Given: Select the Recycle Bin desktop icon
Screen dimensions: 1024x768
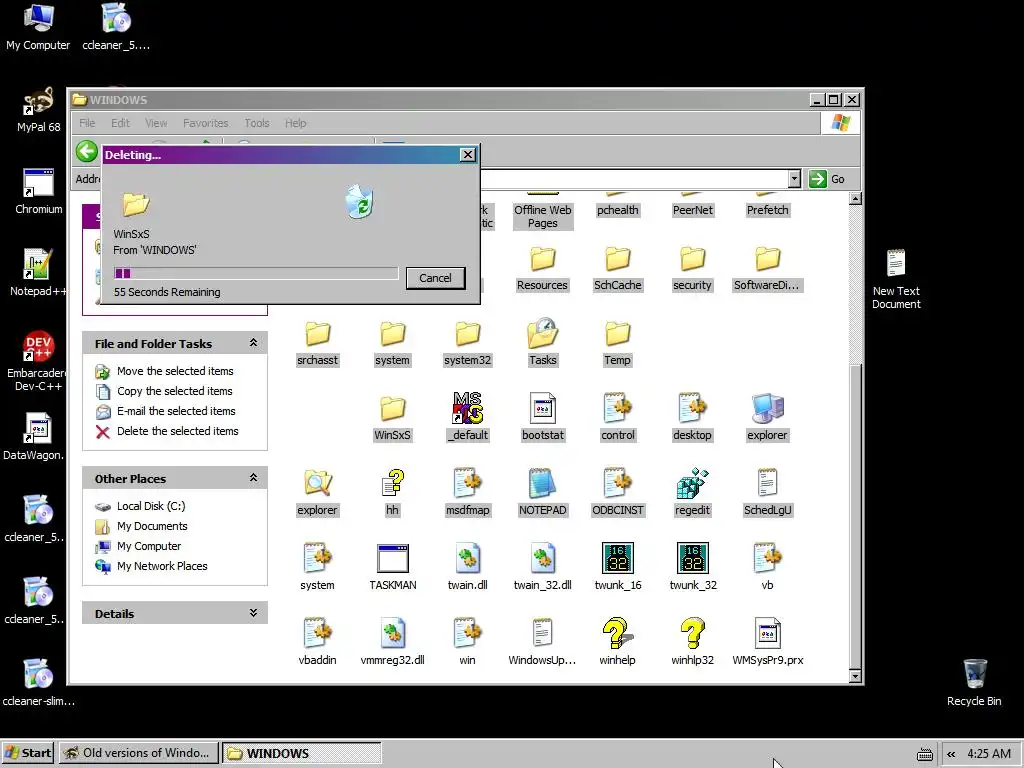Looking at the screenshot, I should click(x=974, y=682).
